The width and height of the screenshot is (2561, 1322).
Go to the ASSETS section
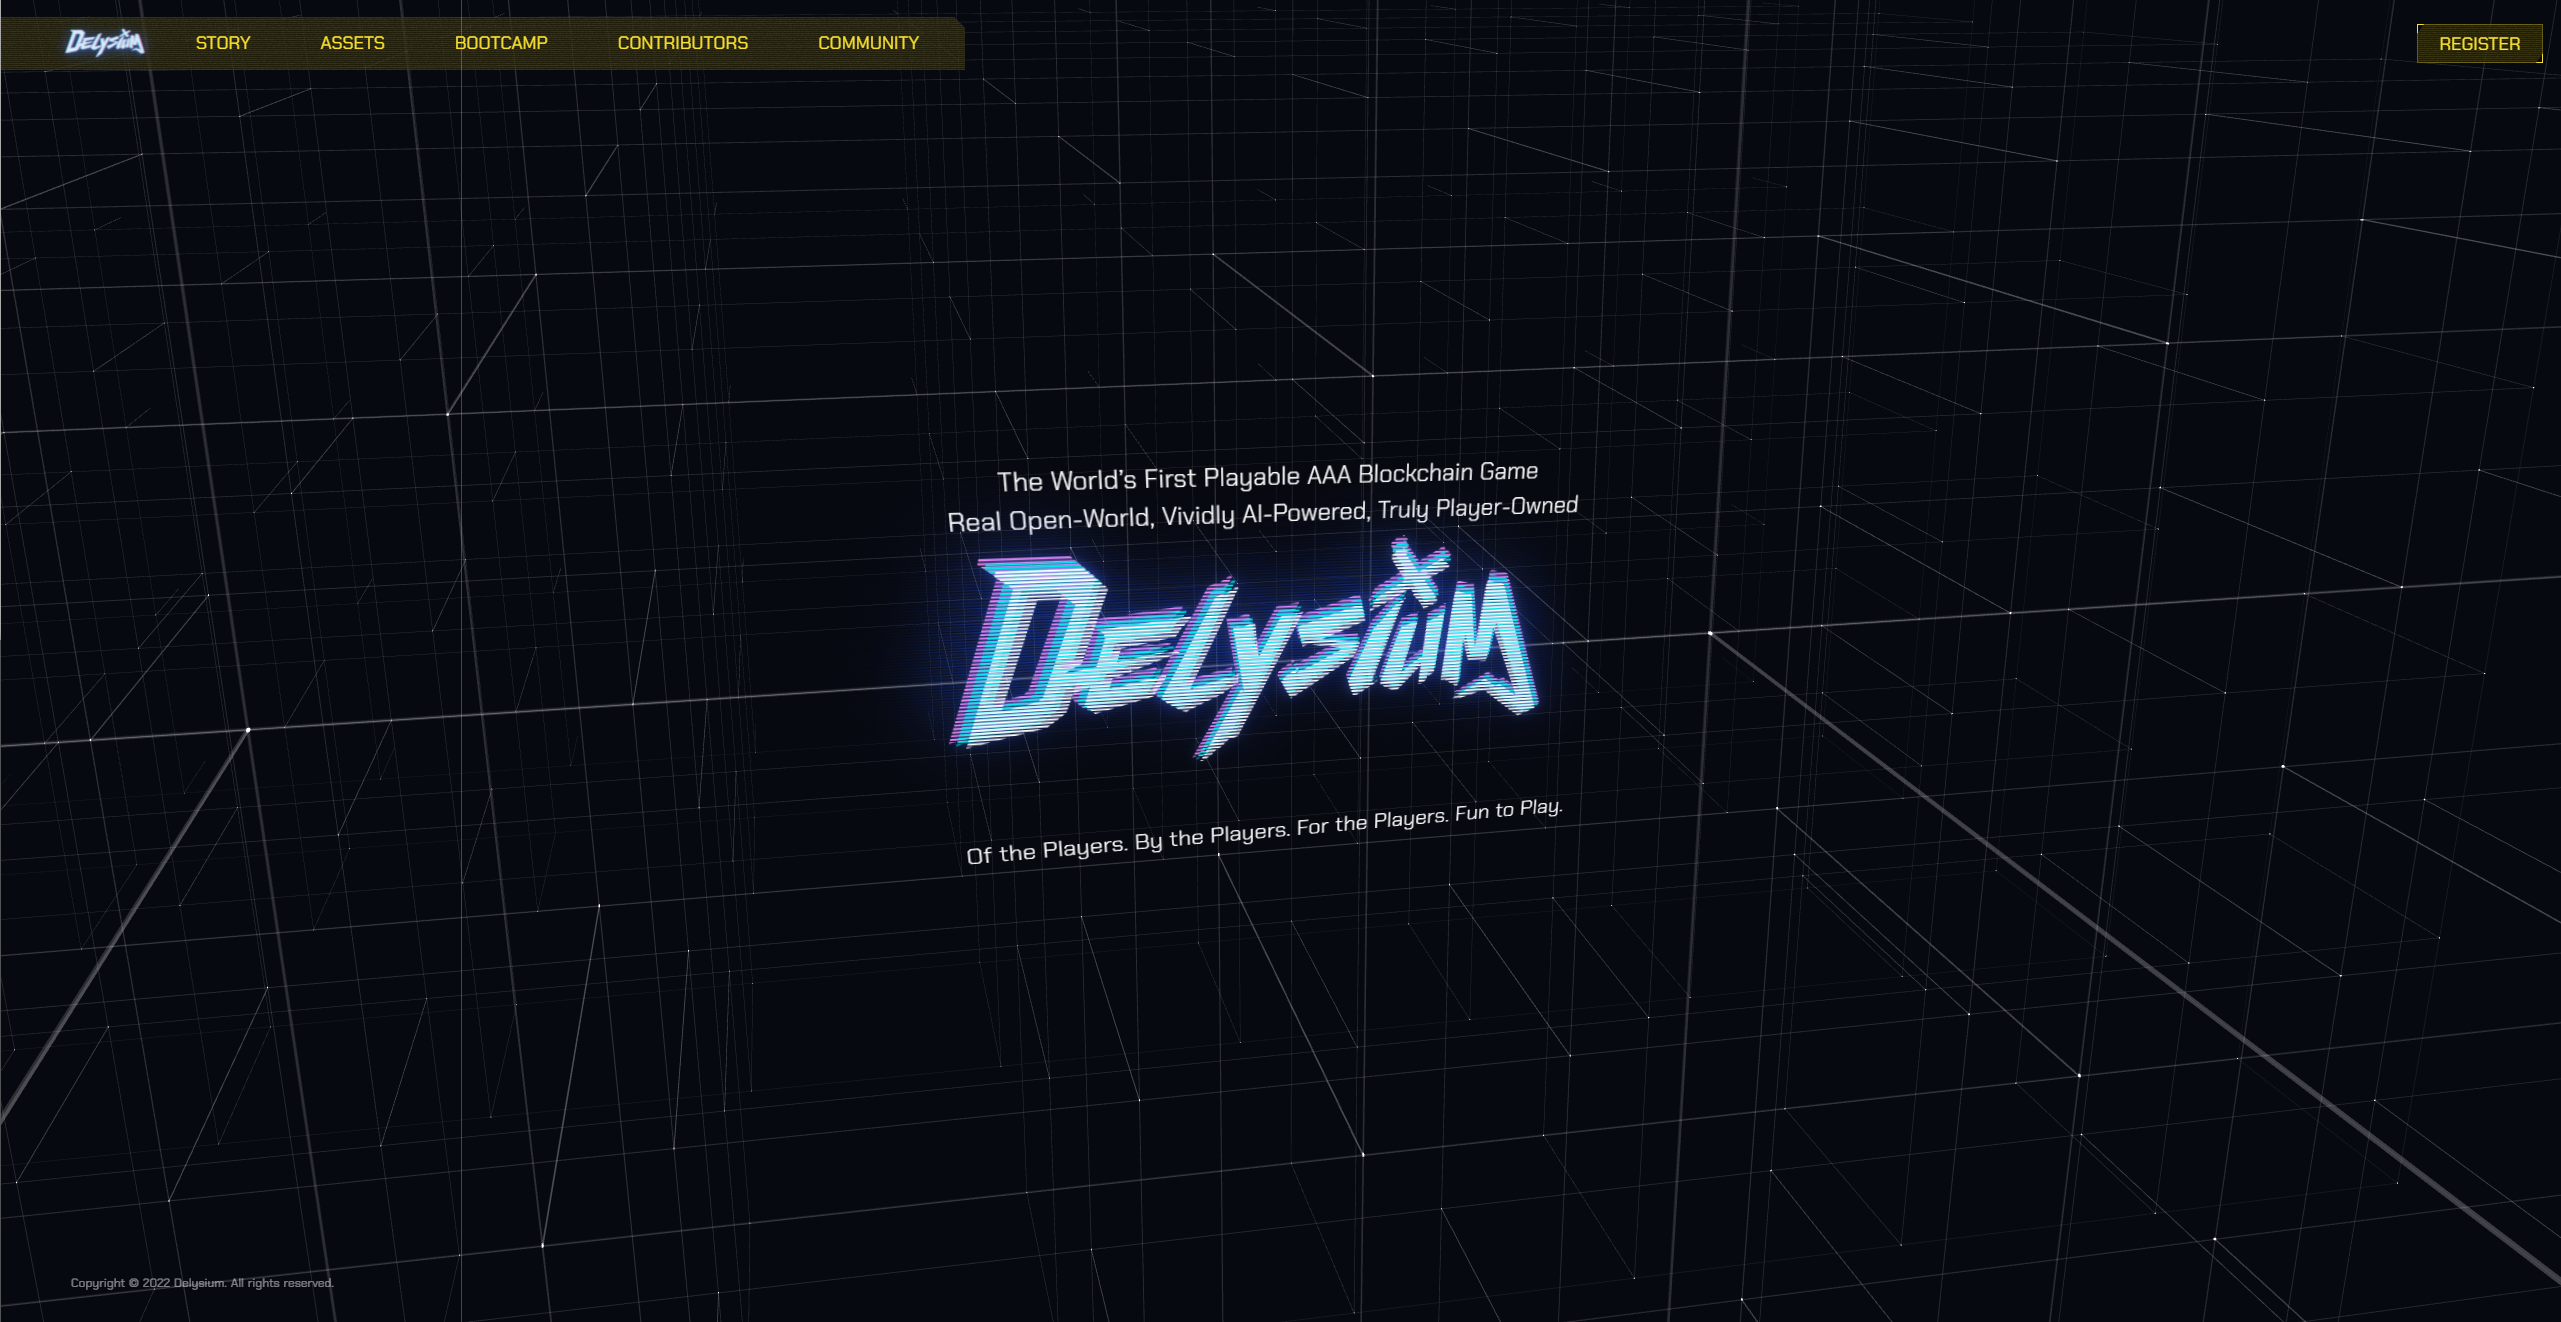click(352, 43)
